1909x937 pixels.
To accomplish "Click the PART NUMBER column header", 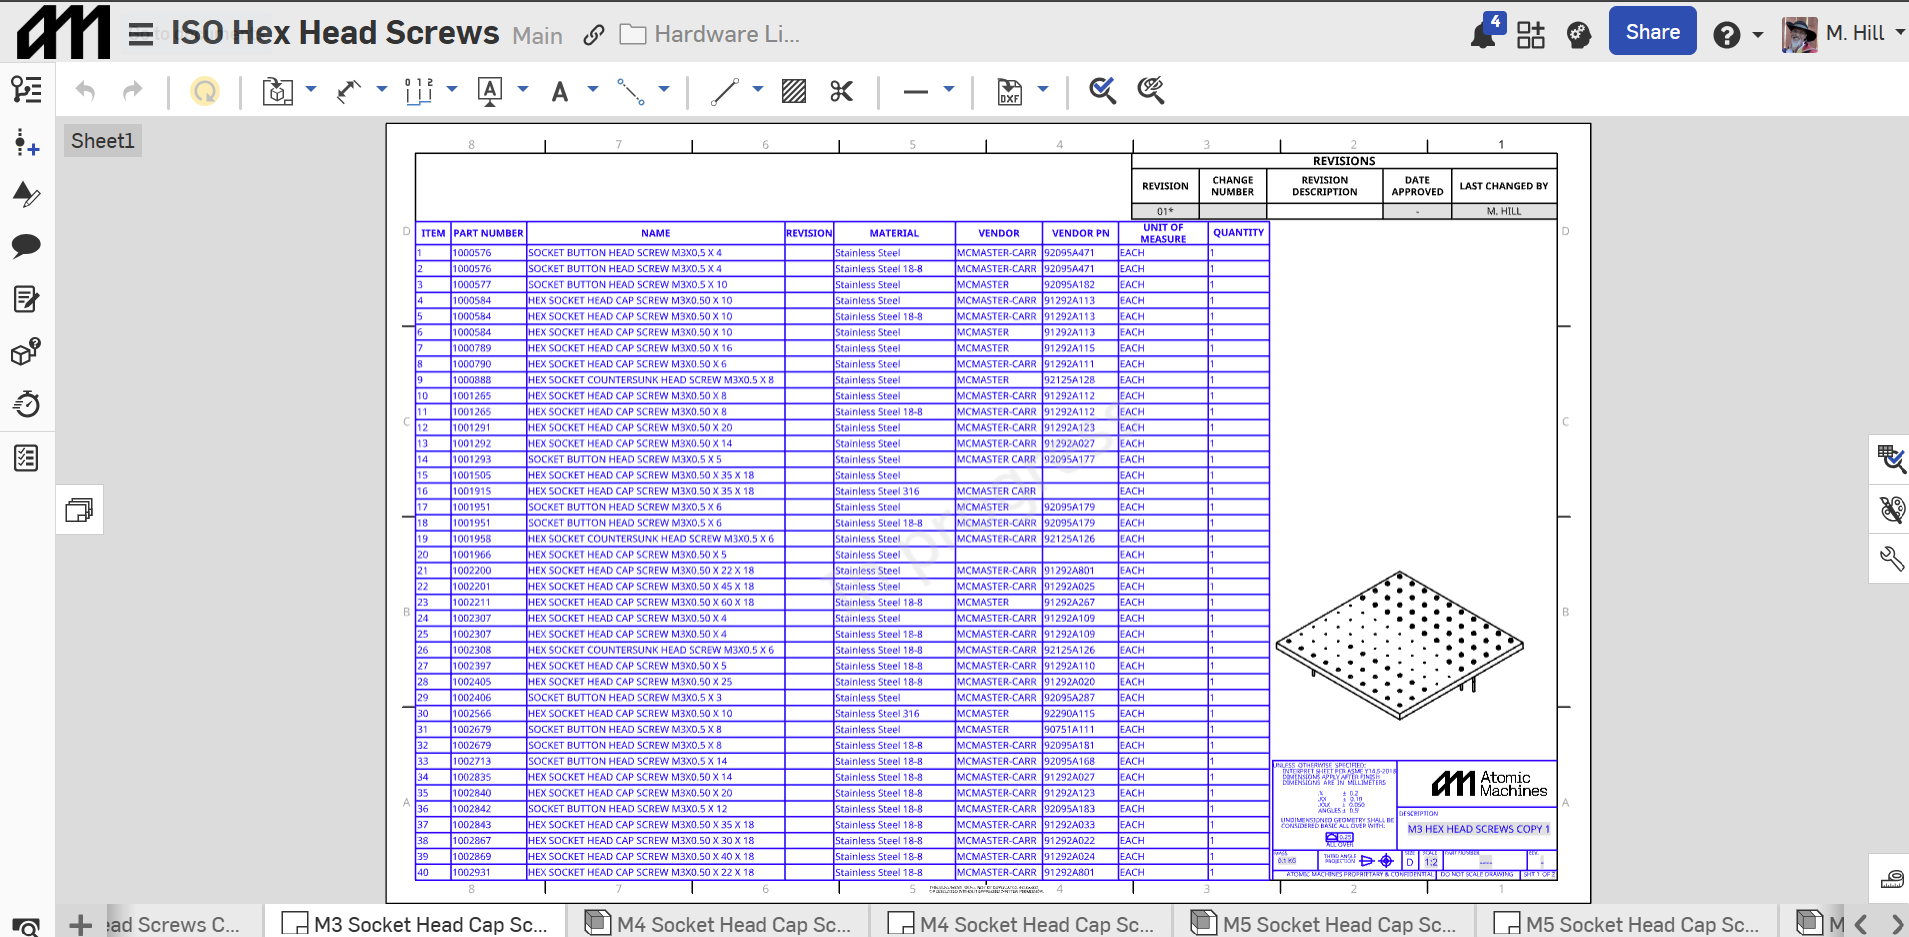I will tap(488, 233).
